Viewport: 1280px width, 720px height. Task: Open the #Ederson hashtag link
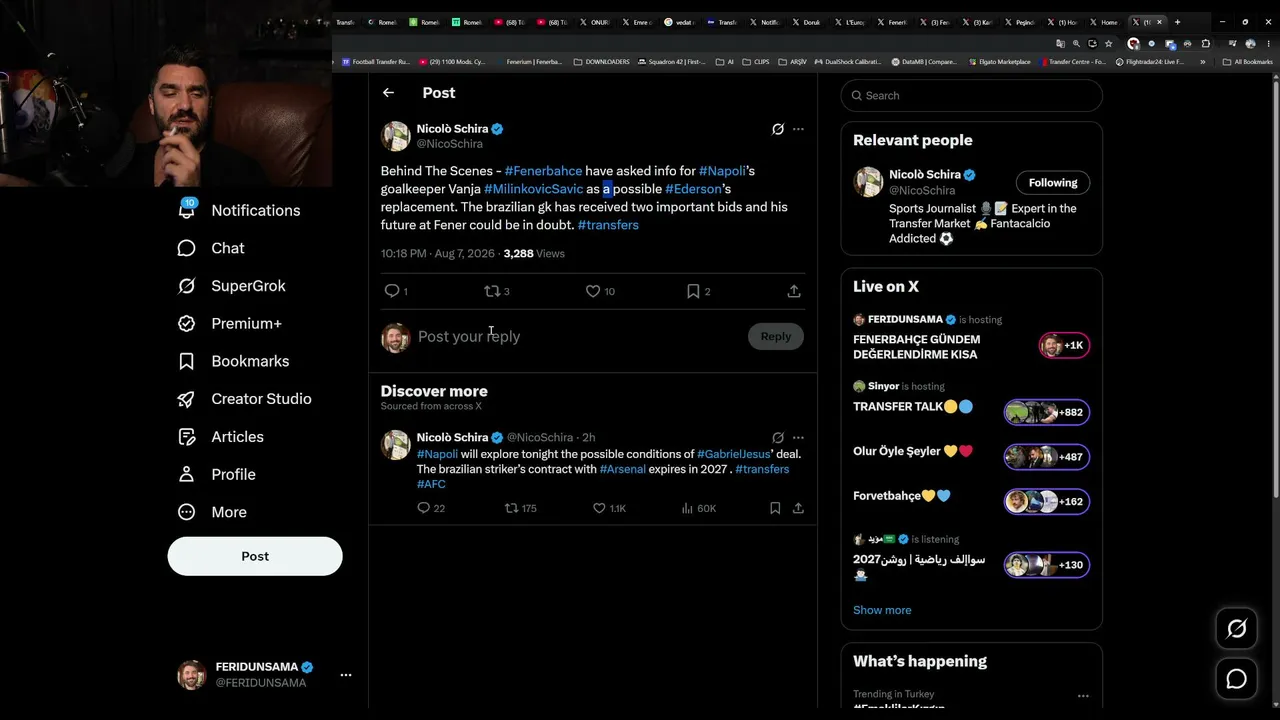(693, 189)
